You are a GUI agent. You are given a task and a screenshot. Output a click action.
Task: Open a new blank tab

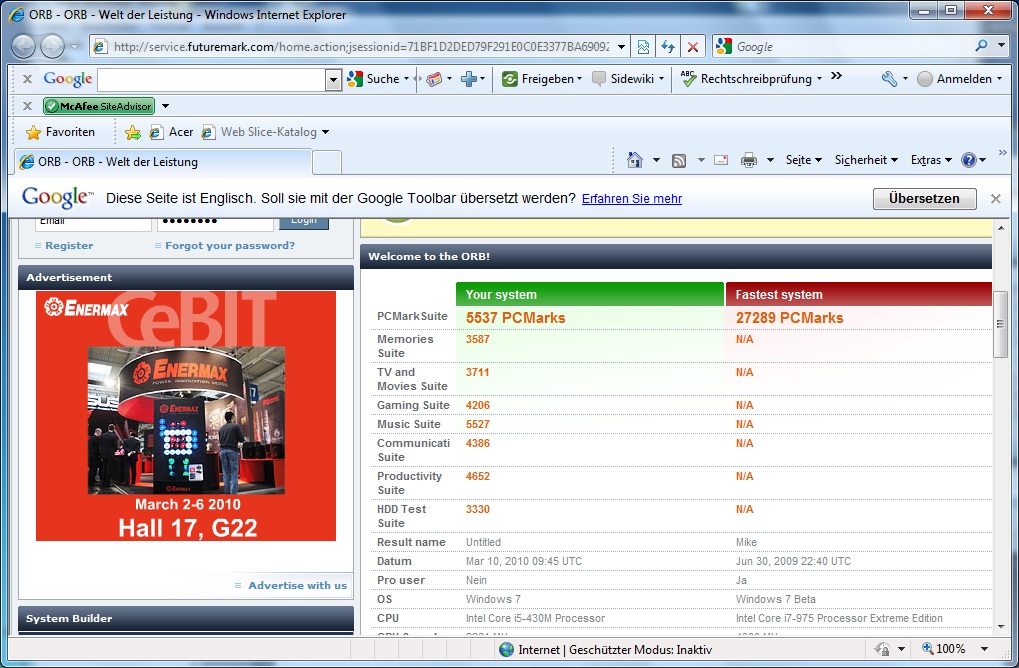327,162
